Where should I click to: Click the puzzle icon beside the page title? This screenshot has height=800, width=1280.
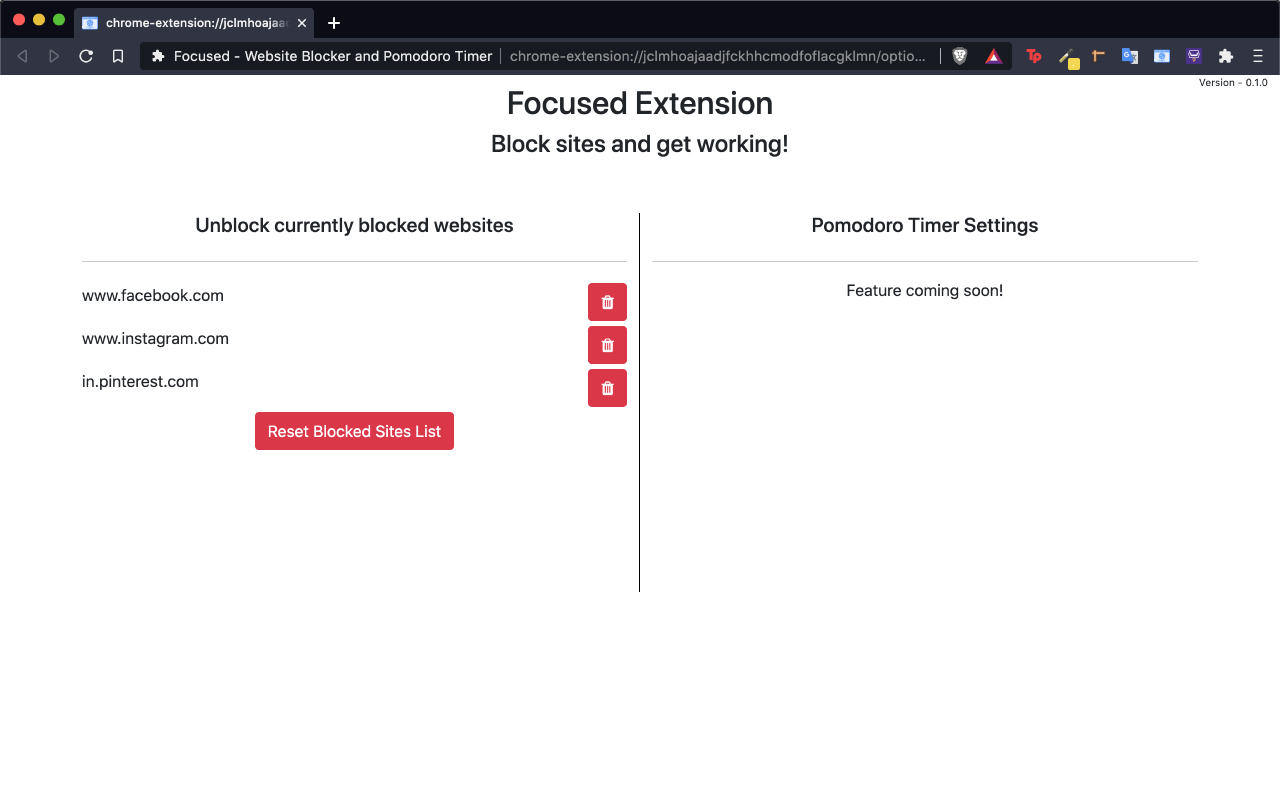158,56
